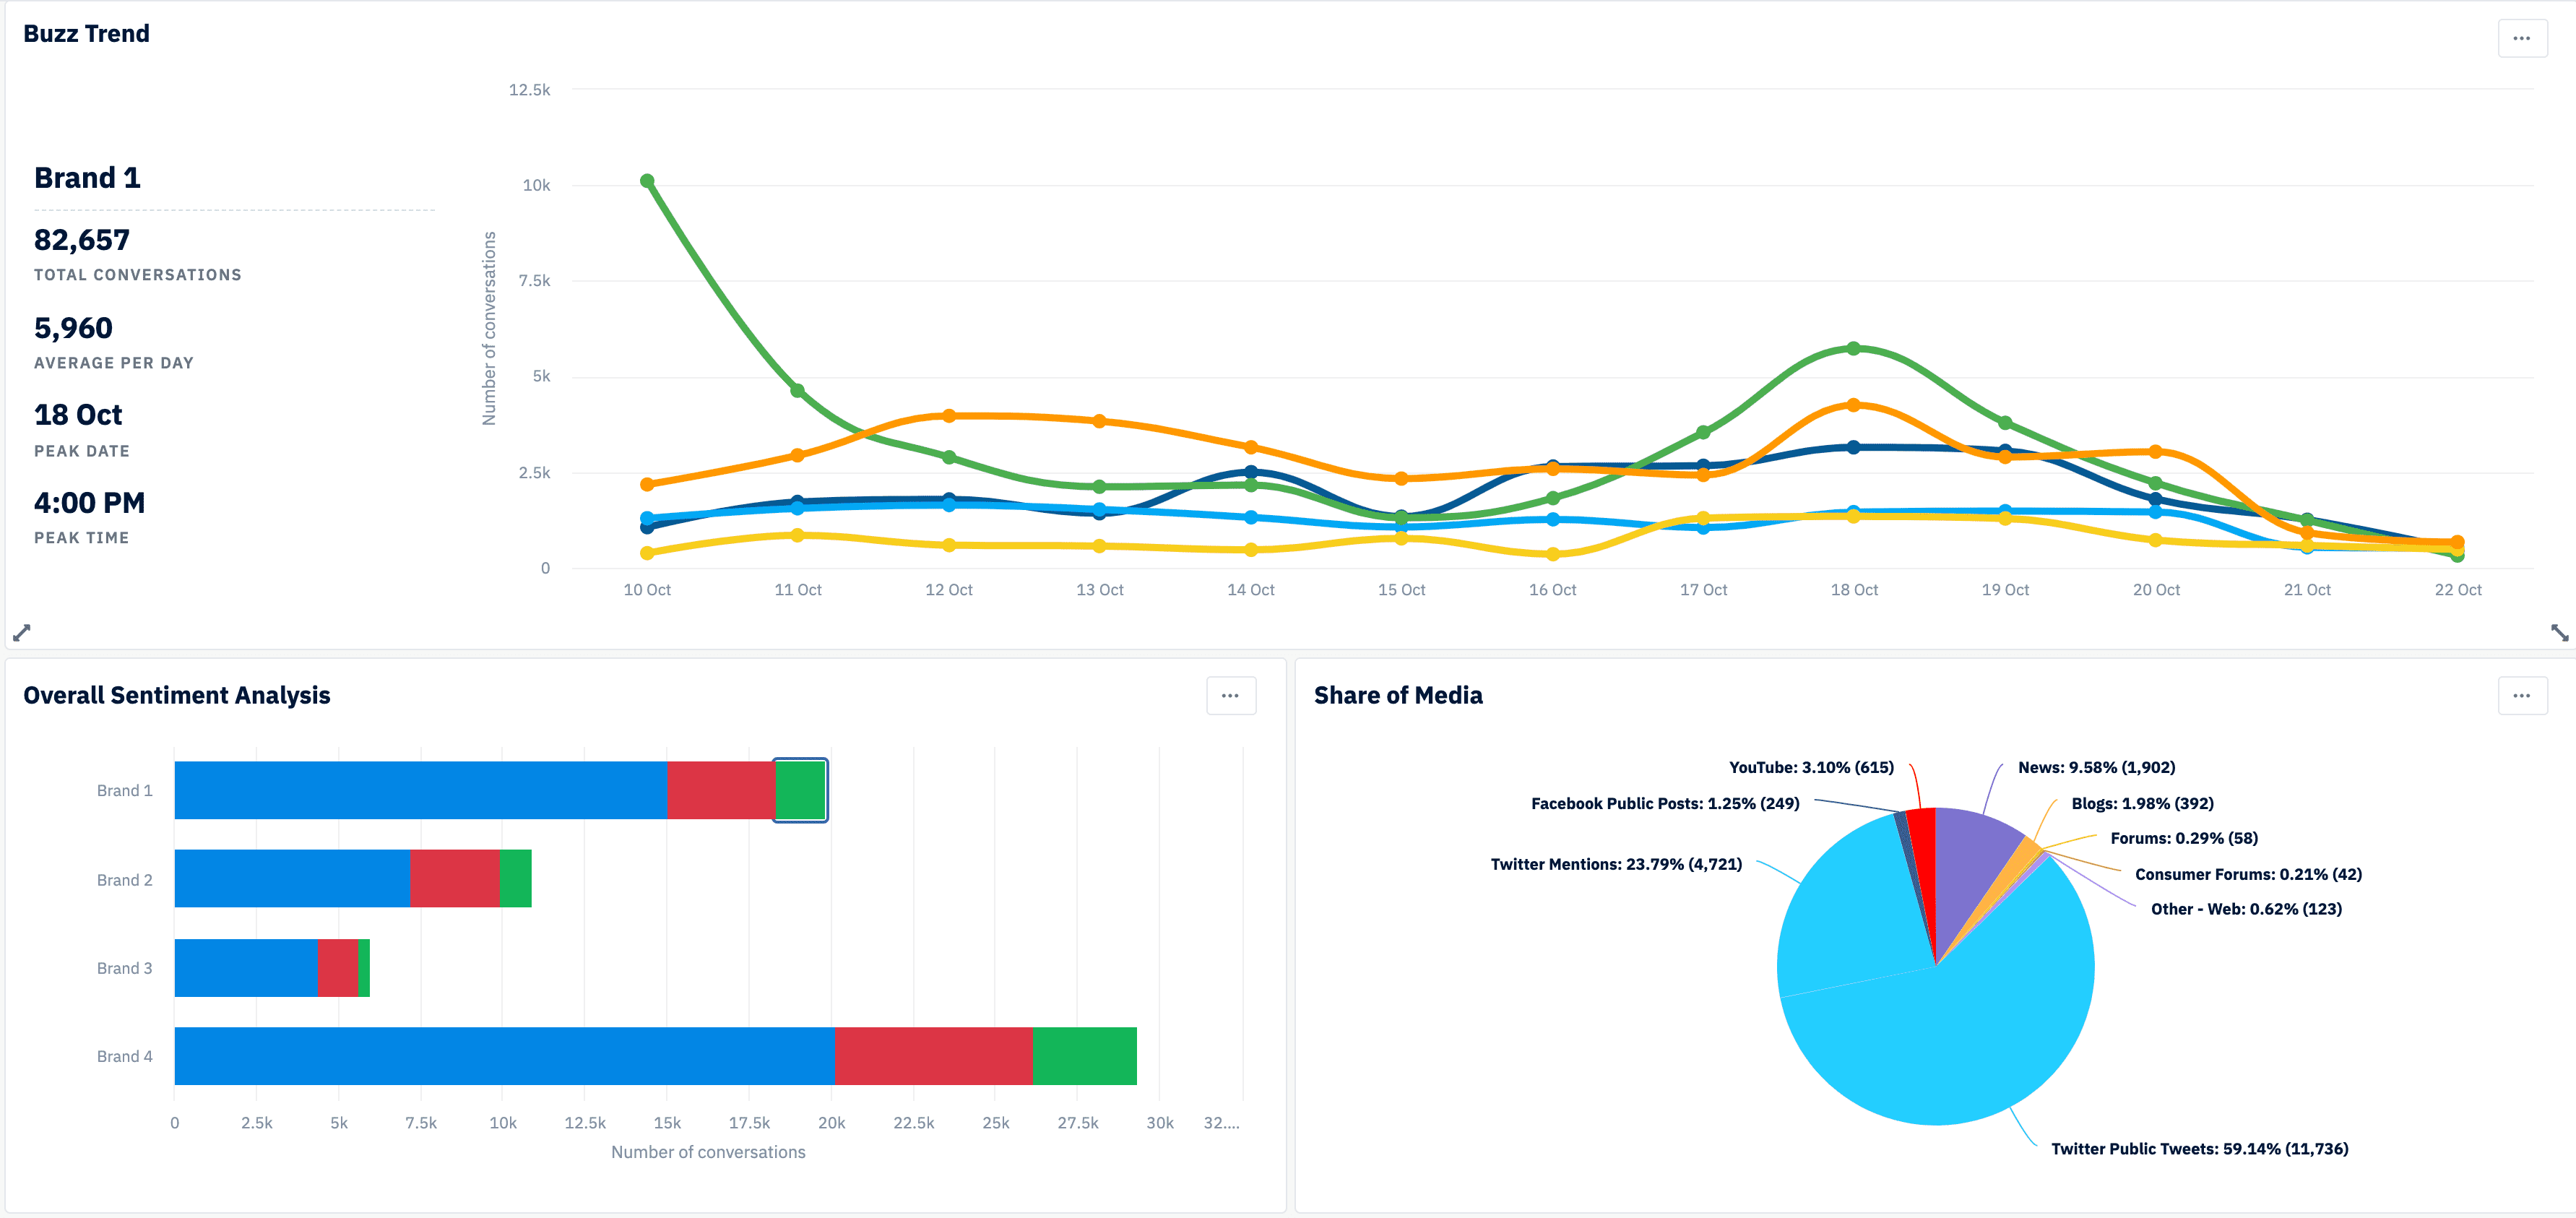Expand the Buzz Trend chart using bottom-left arrow
2576x1218 pixels.
click(x=21, y=632)
